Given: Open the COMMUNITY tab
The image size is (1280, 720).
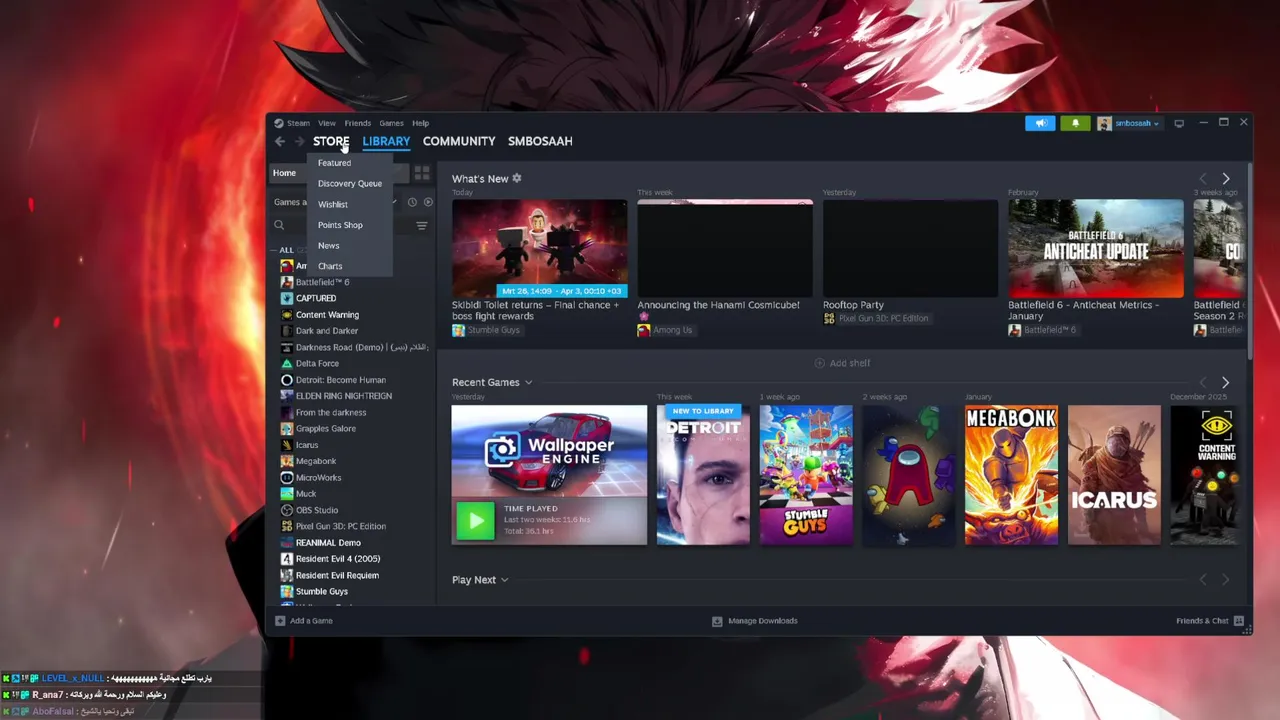Looking at the screenshot, I should tap(459, 141).
